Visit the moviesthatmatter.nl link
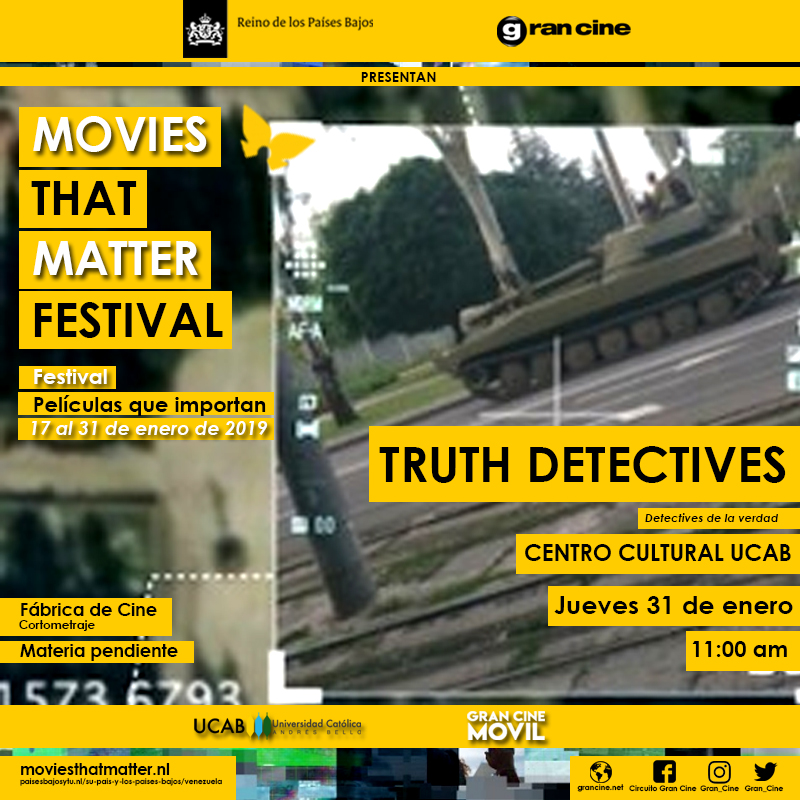 pos(95,769)
